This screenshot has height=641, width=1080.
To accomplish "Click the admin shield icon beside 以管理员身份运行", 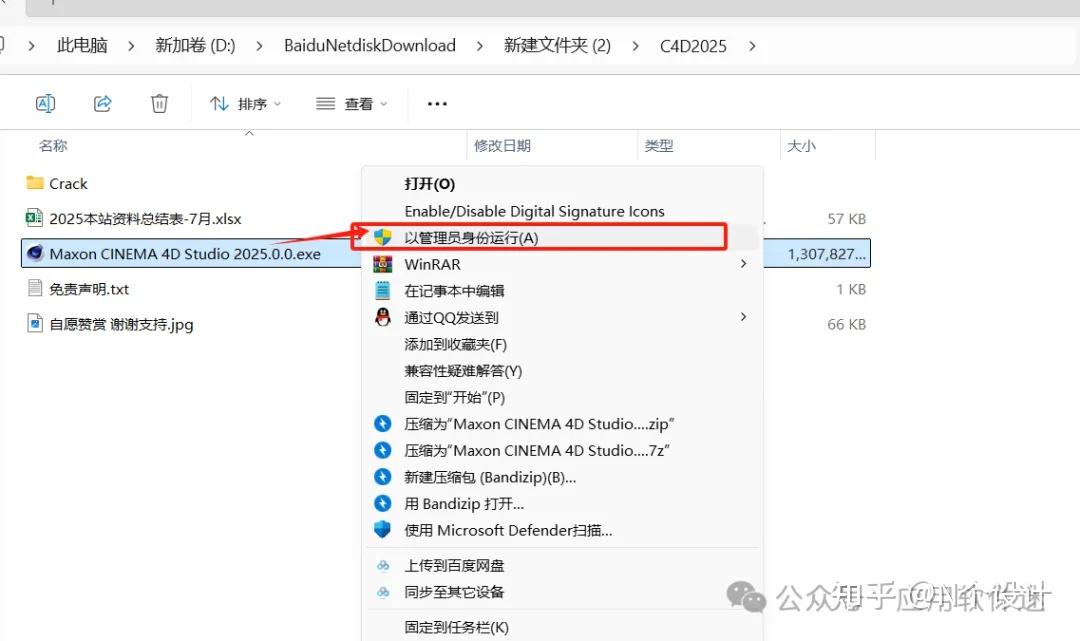I will [x=383, y=238].
